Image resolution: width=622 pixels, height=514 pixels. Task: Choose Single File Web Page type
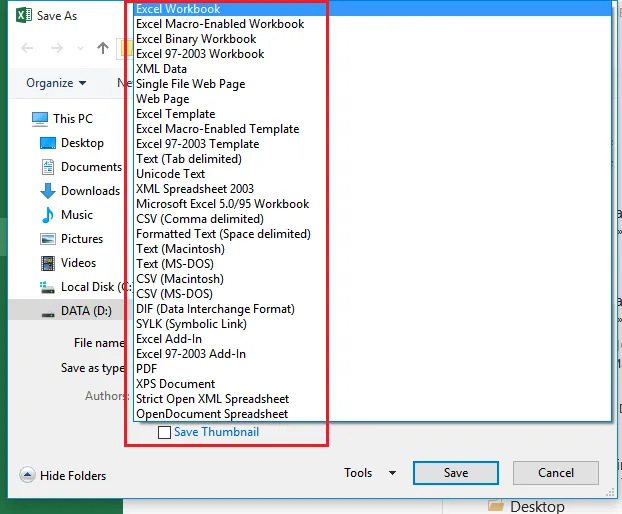coord(372,84)
